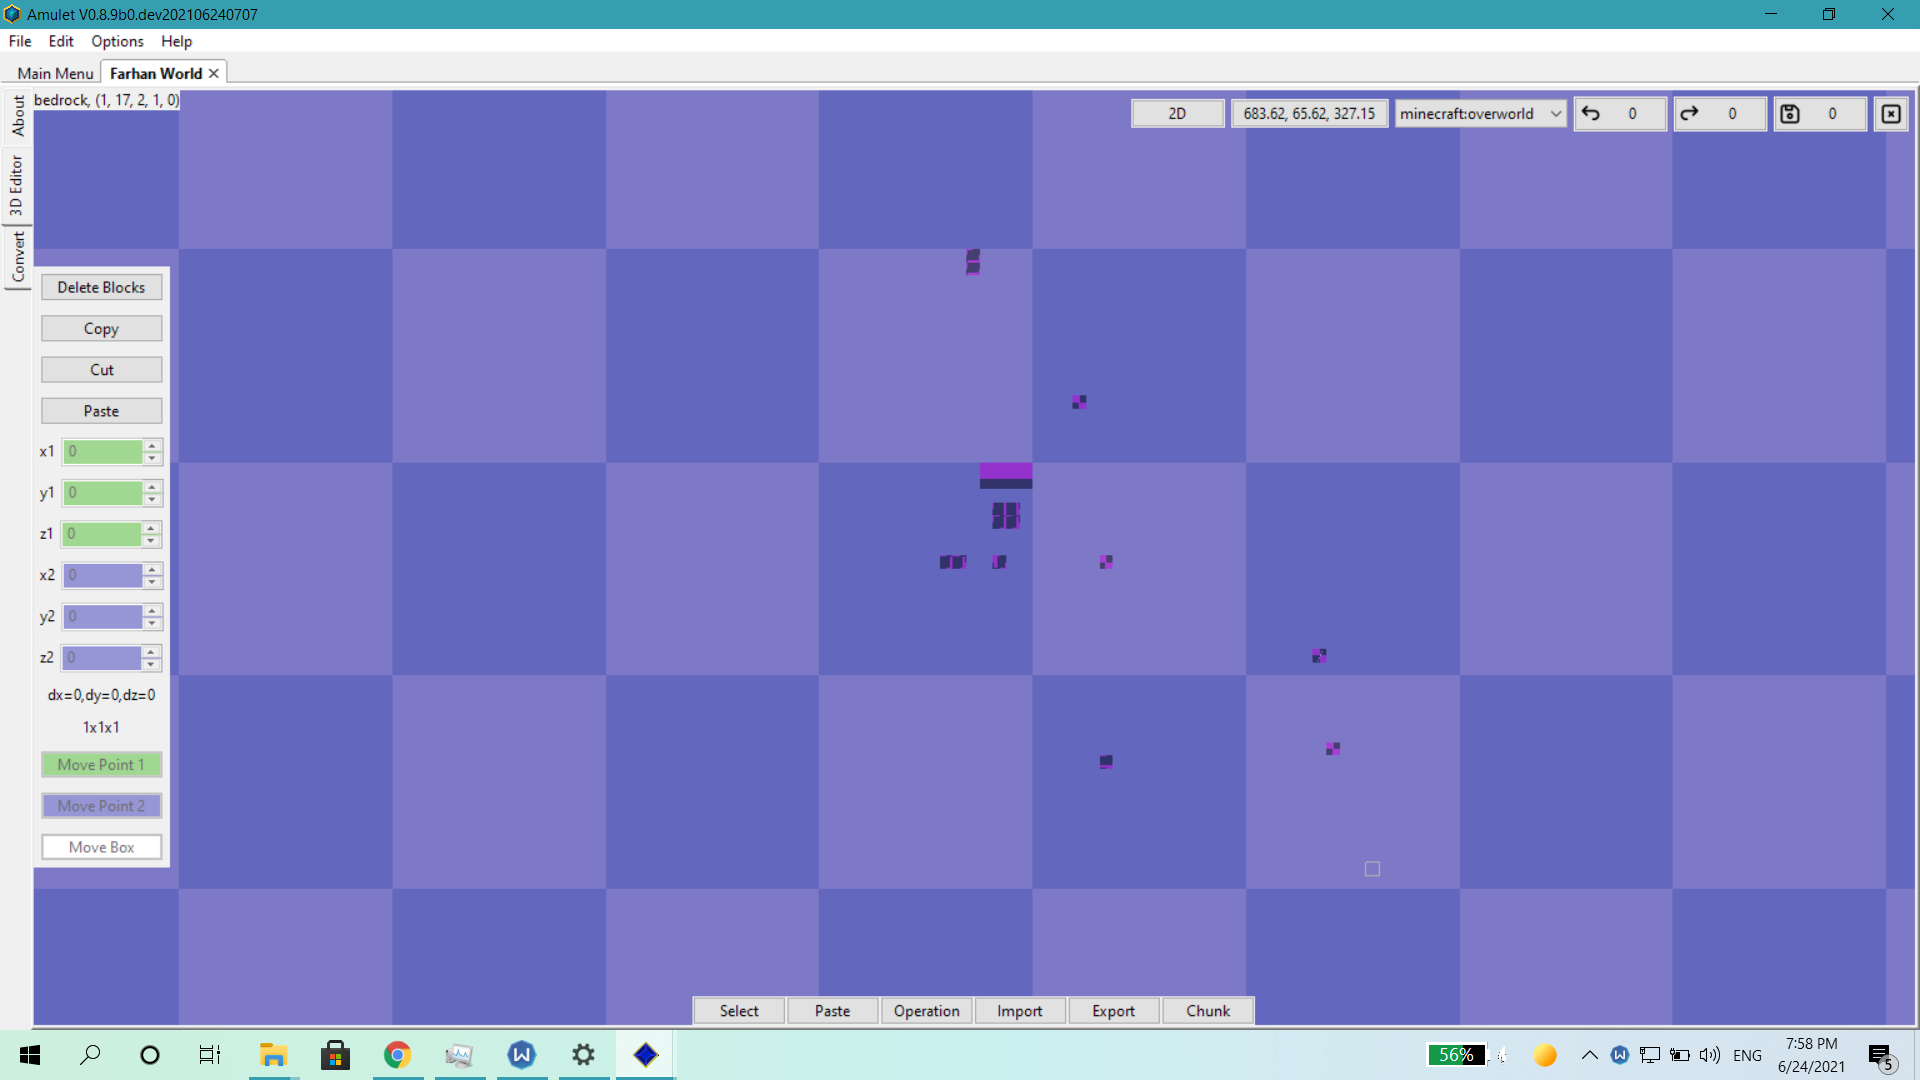
Task: Close the world with X box icon
Action: coord(1891,114)
